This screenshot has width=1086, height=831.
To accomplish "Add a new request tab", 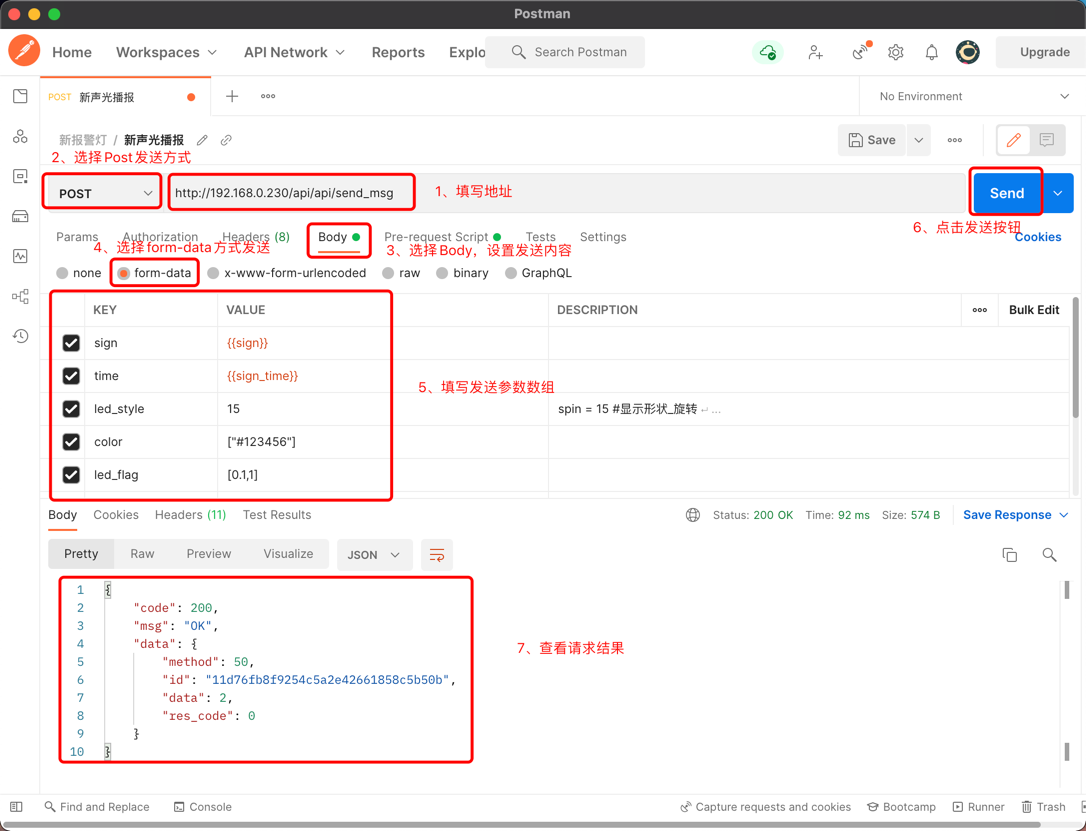I will tap(232, 96).
